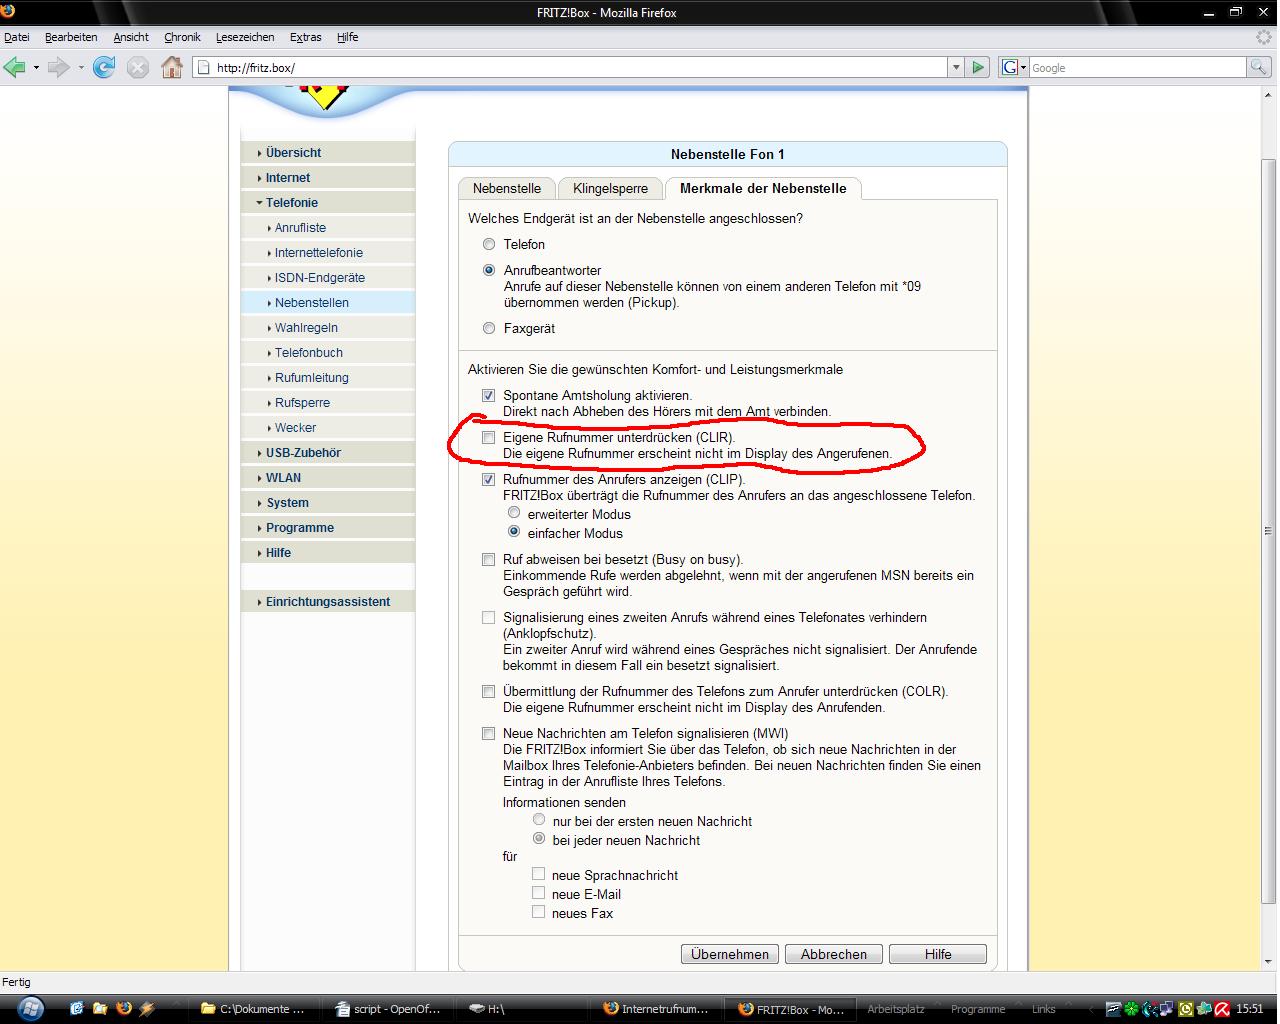Click the green tray icon in system tray
Viewport: 1280px width, 1024px height.
coord(1131,1009)
